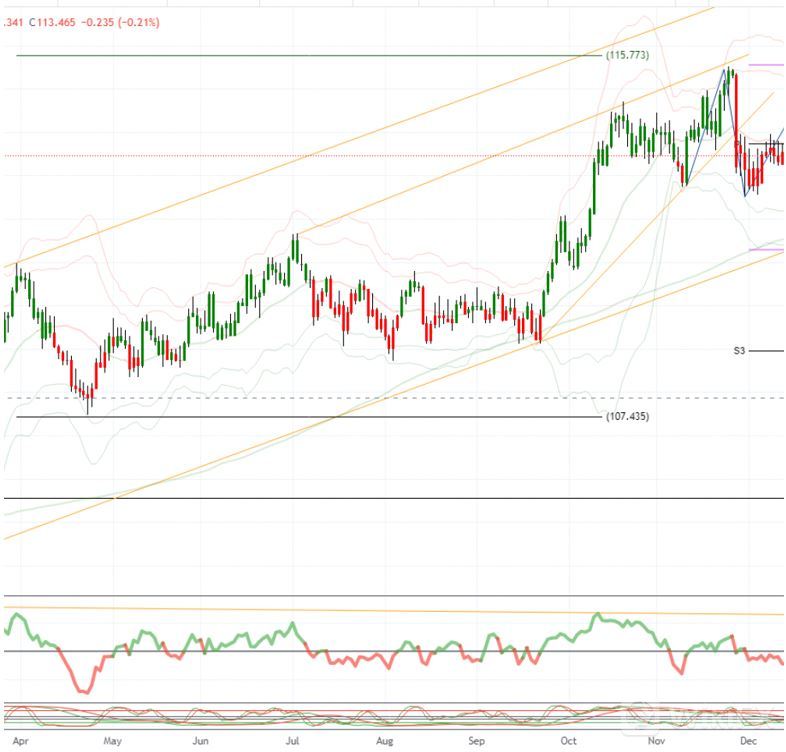
Task: Select the green horizontal line at 115.773
Action: (300, 56)
